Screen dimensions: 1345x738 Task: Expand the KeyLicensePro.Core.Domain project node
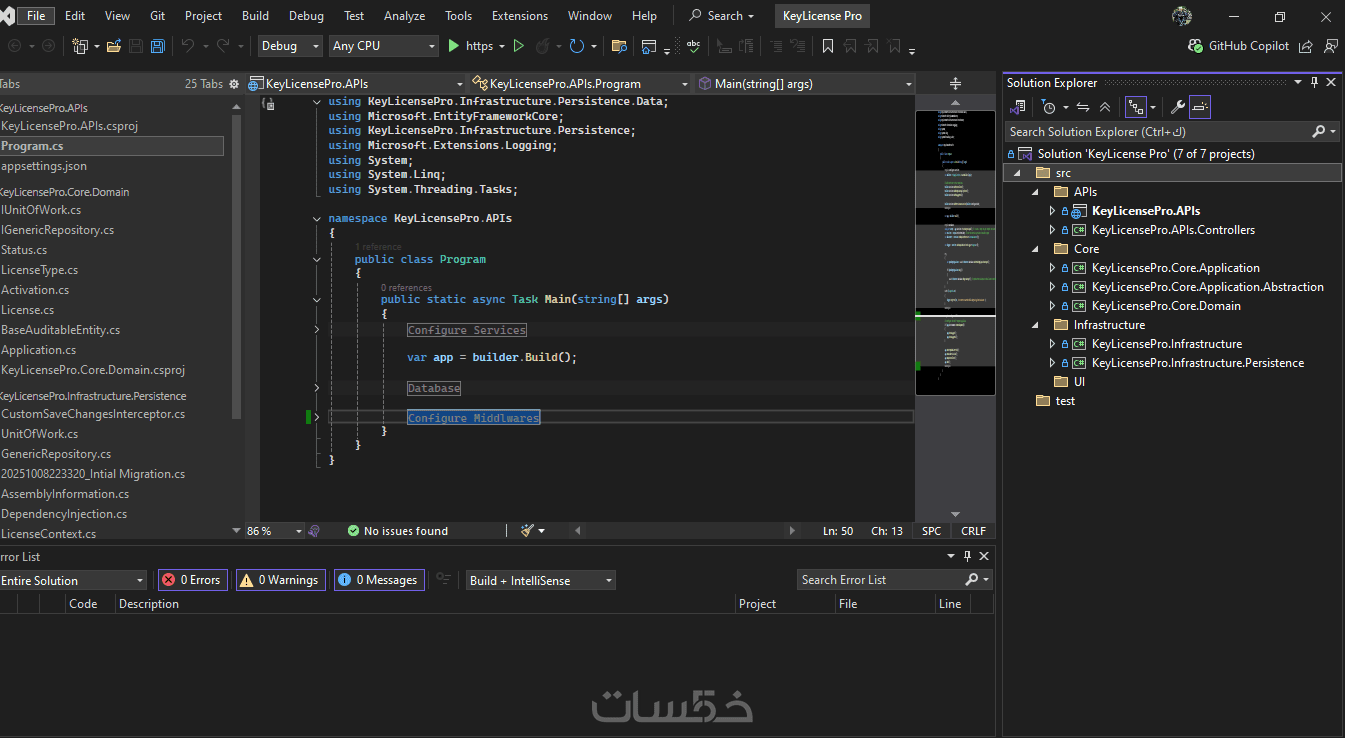tap(1052, 306)
